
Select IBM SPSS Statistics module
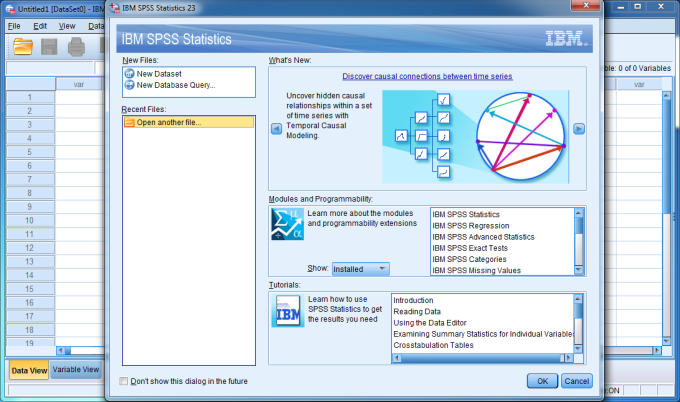pyautogui.click(x=466, y=214)
